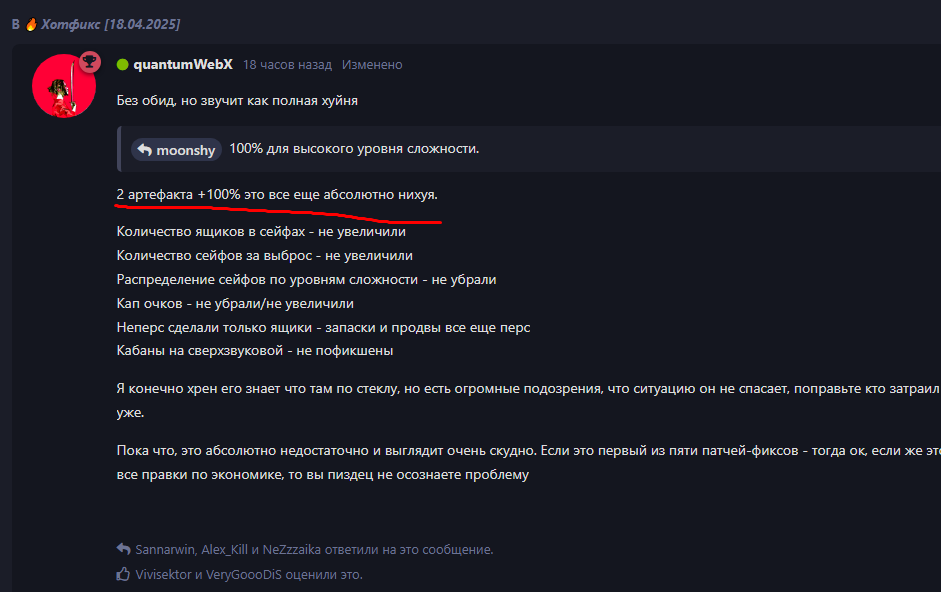Click the thumbs-up like icon
Screen dimensions: 941x592
(x=123, y=574)
